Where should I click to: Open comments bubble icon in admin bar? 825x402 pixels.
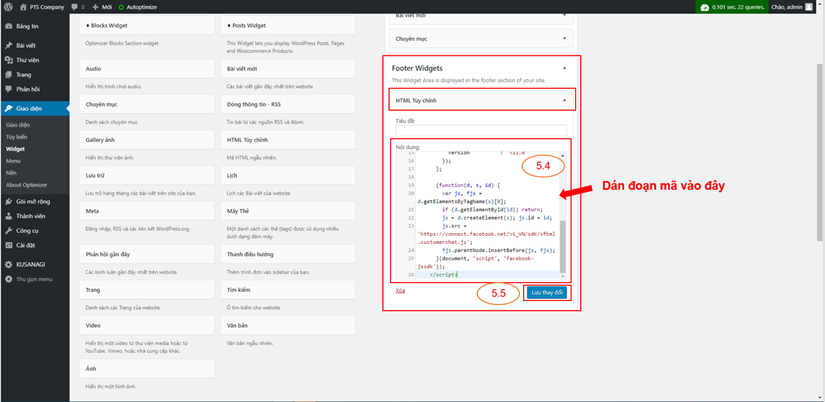tap(74, 7)
